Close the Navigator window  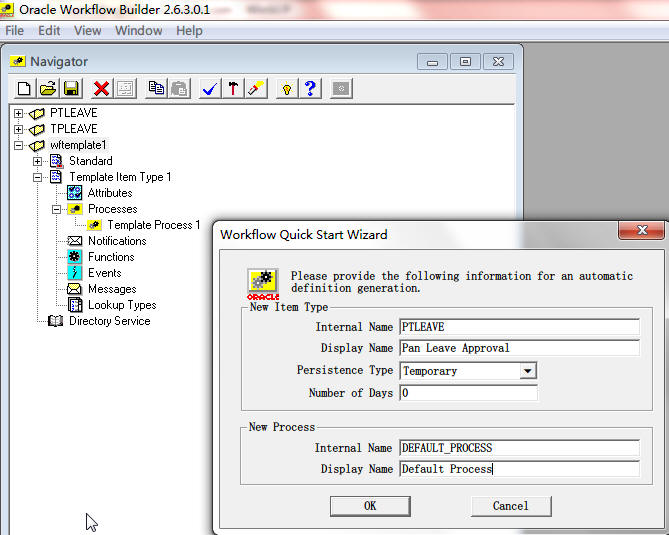pos(498,62)
